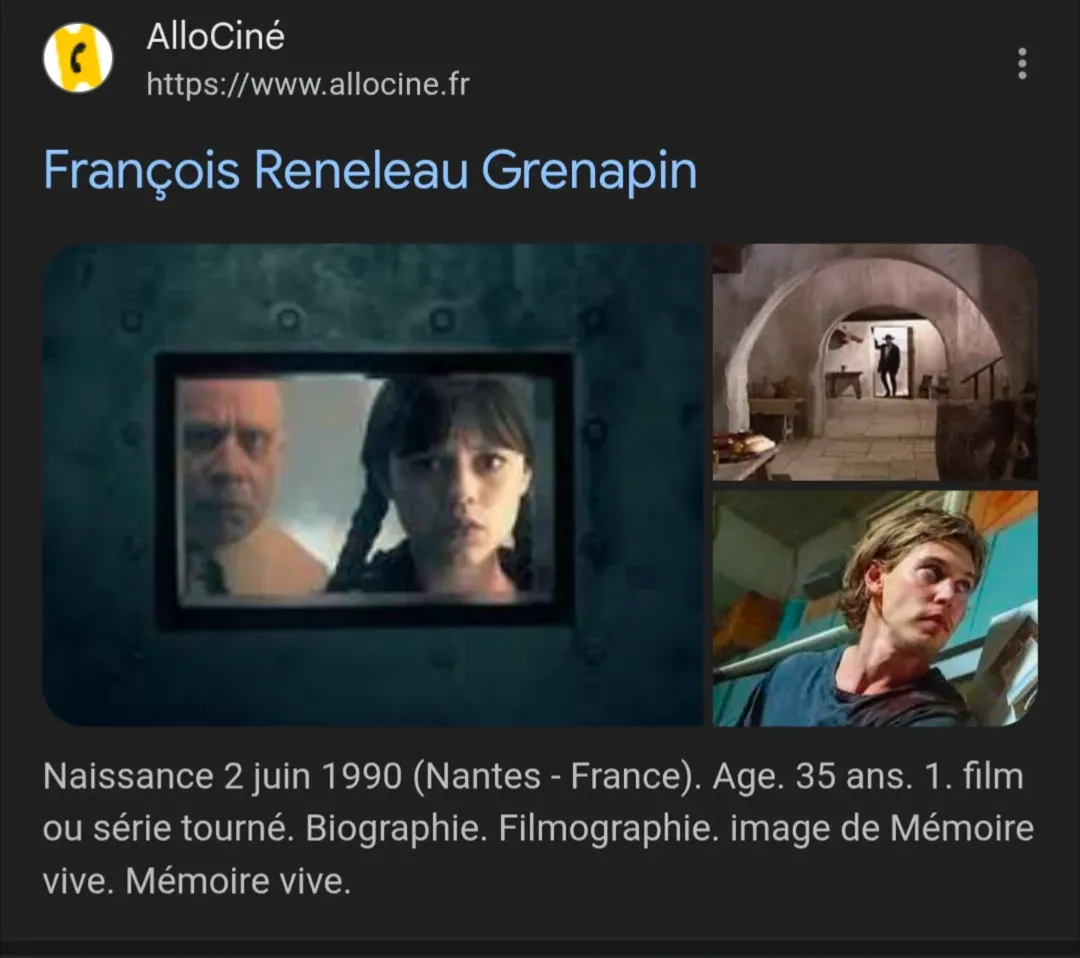Click the yellow AlloCiné ticket favicon
Viewport: 1080px width, 958px height.
(78, 58)
